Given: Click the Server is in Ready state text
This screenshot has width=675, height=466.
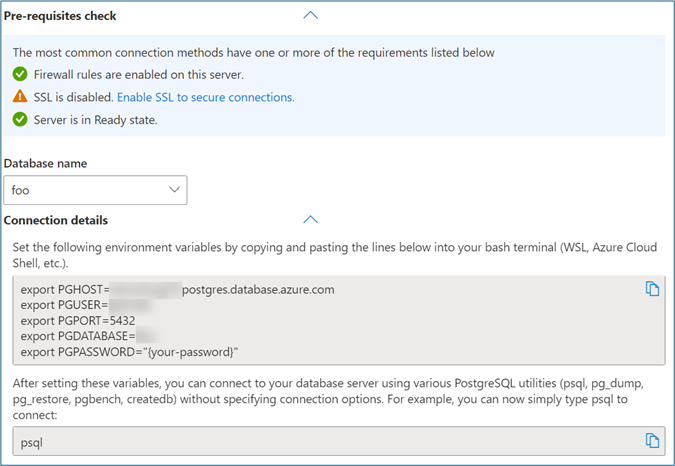Looking at the screenshot, I should pos(96,120).
